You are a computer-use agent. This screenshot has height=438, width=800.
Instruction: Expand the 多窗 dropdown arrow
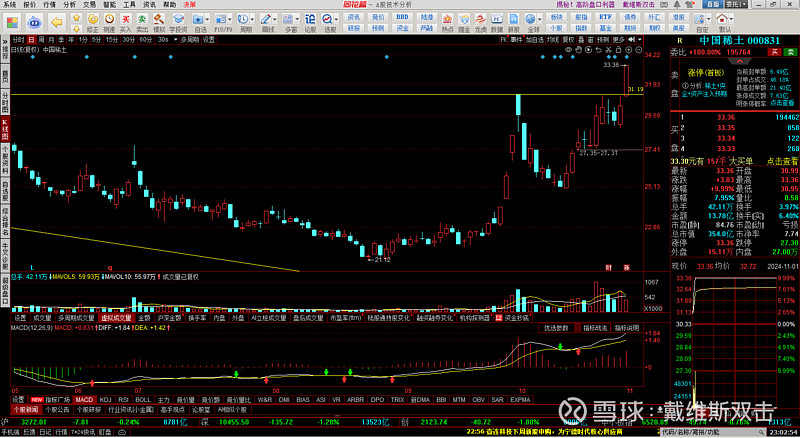[297, 19]
